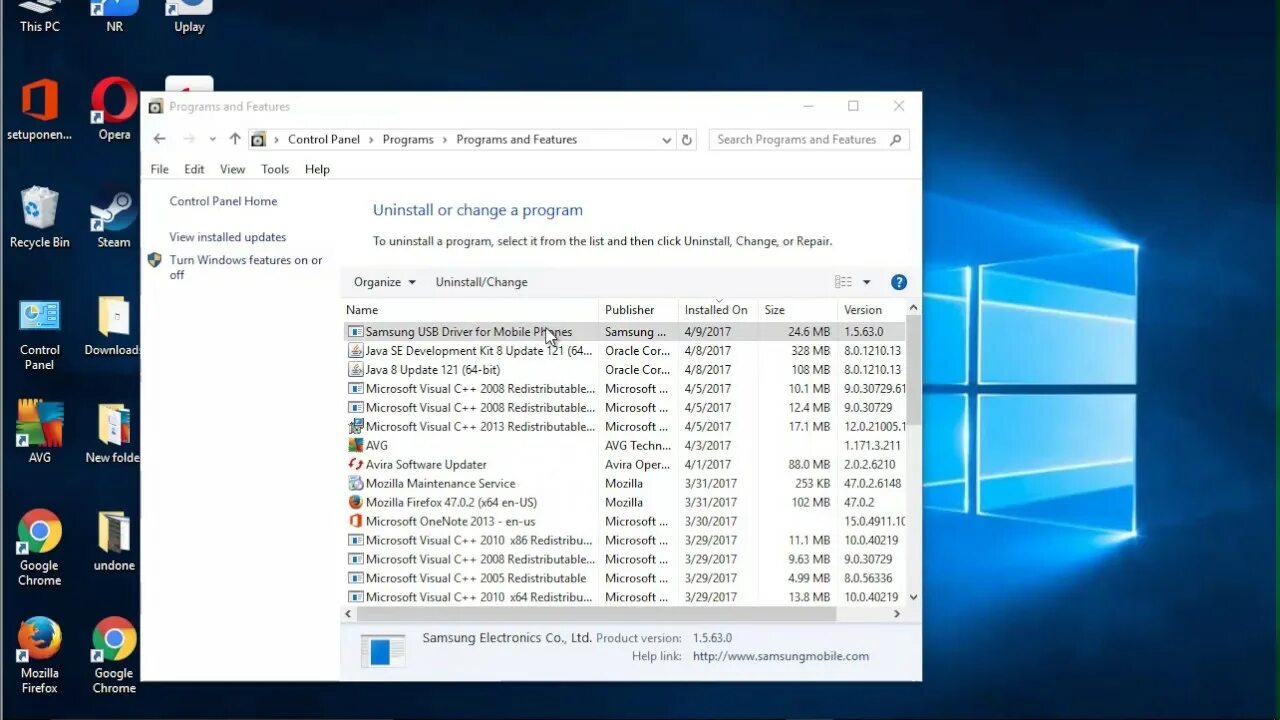Open the samsungmobile.com help link
This screenshot has height=720, width=1280.
pyautogui.click(x=780, y=656)
